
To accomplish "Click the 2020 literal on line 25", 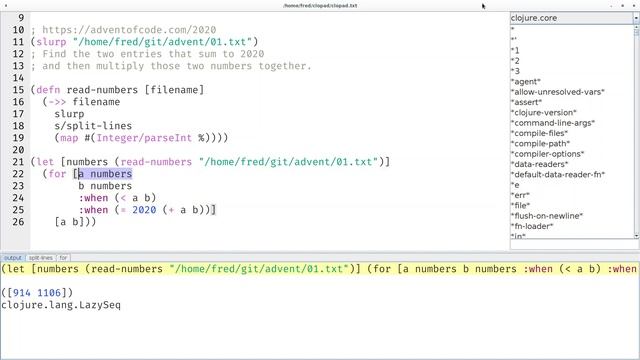I will pos(144,210).
